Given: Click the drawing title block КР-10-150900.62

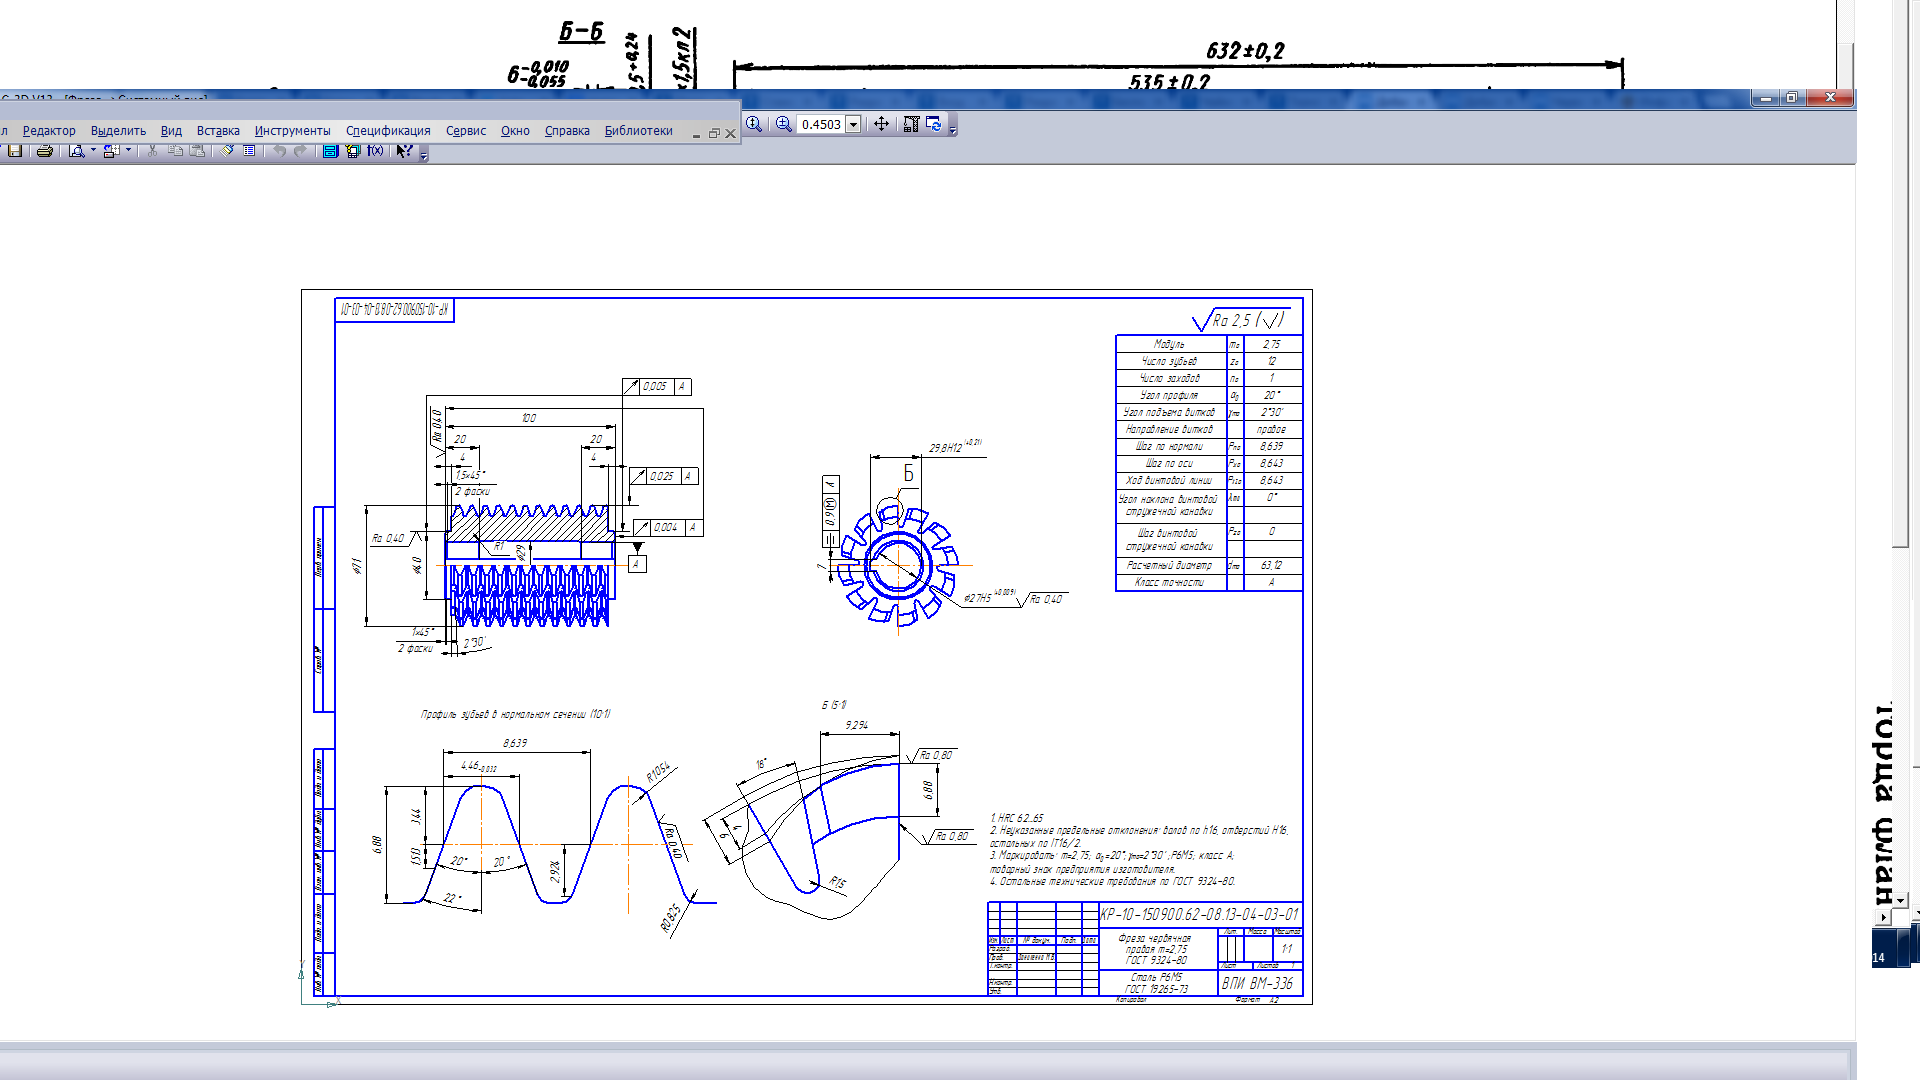Looking at the screenshot, I should coord(1199,914).
